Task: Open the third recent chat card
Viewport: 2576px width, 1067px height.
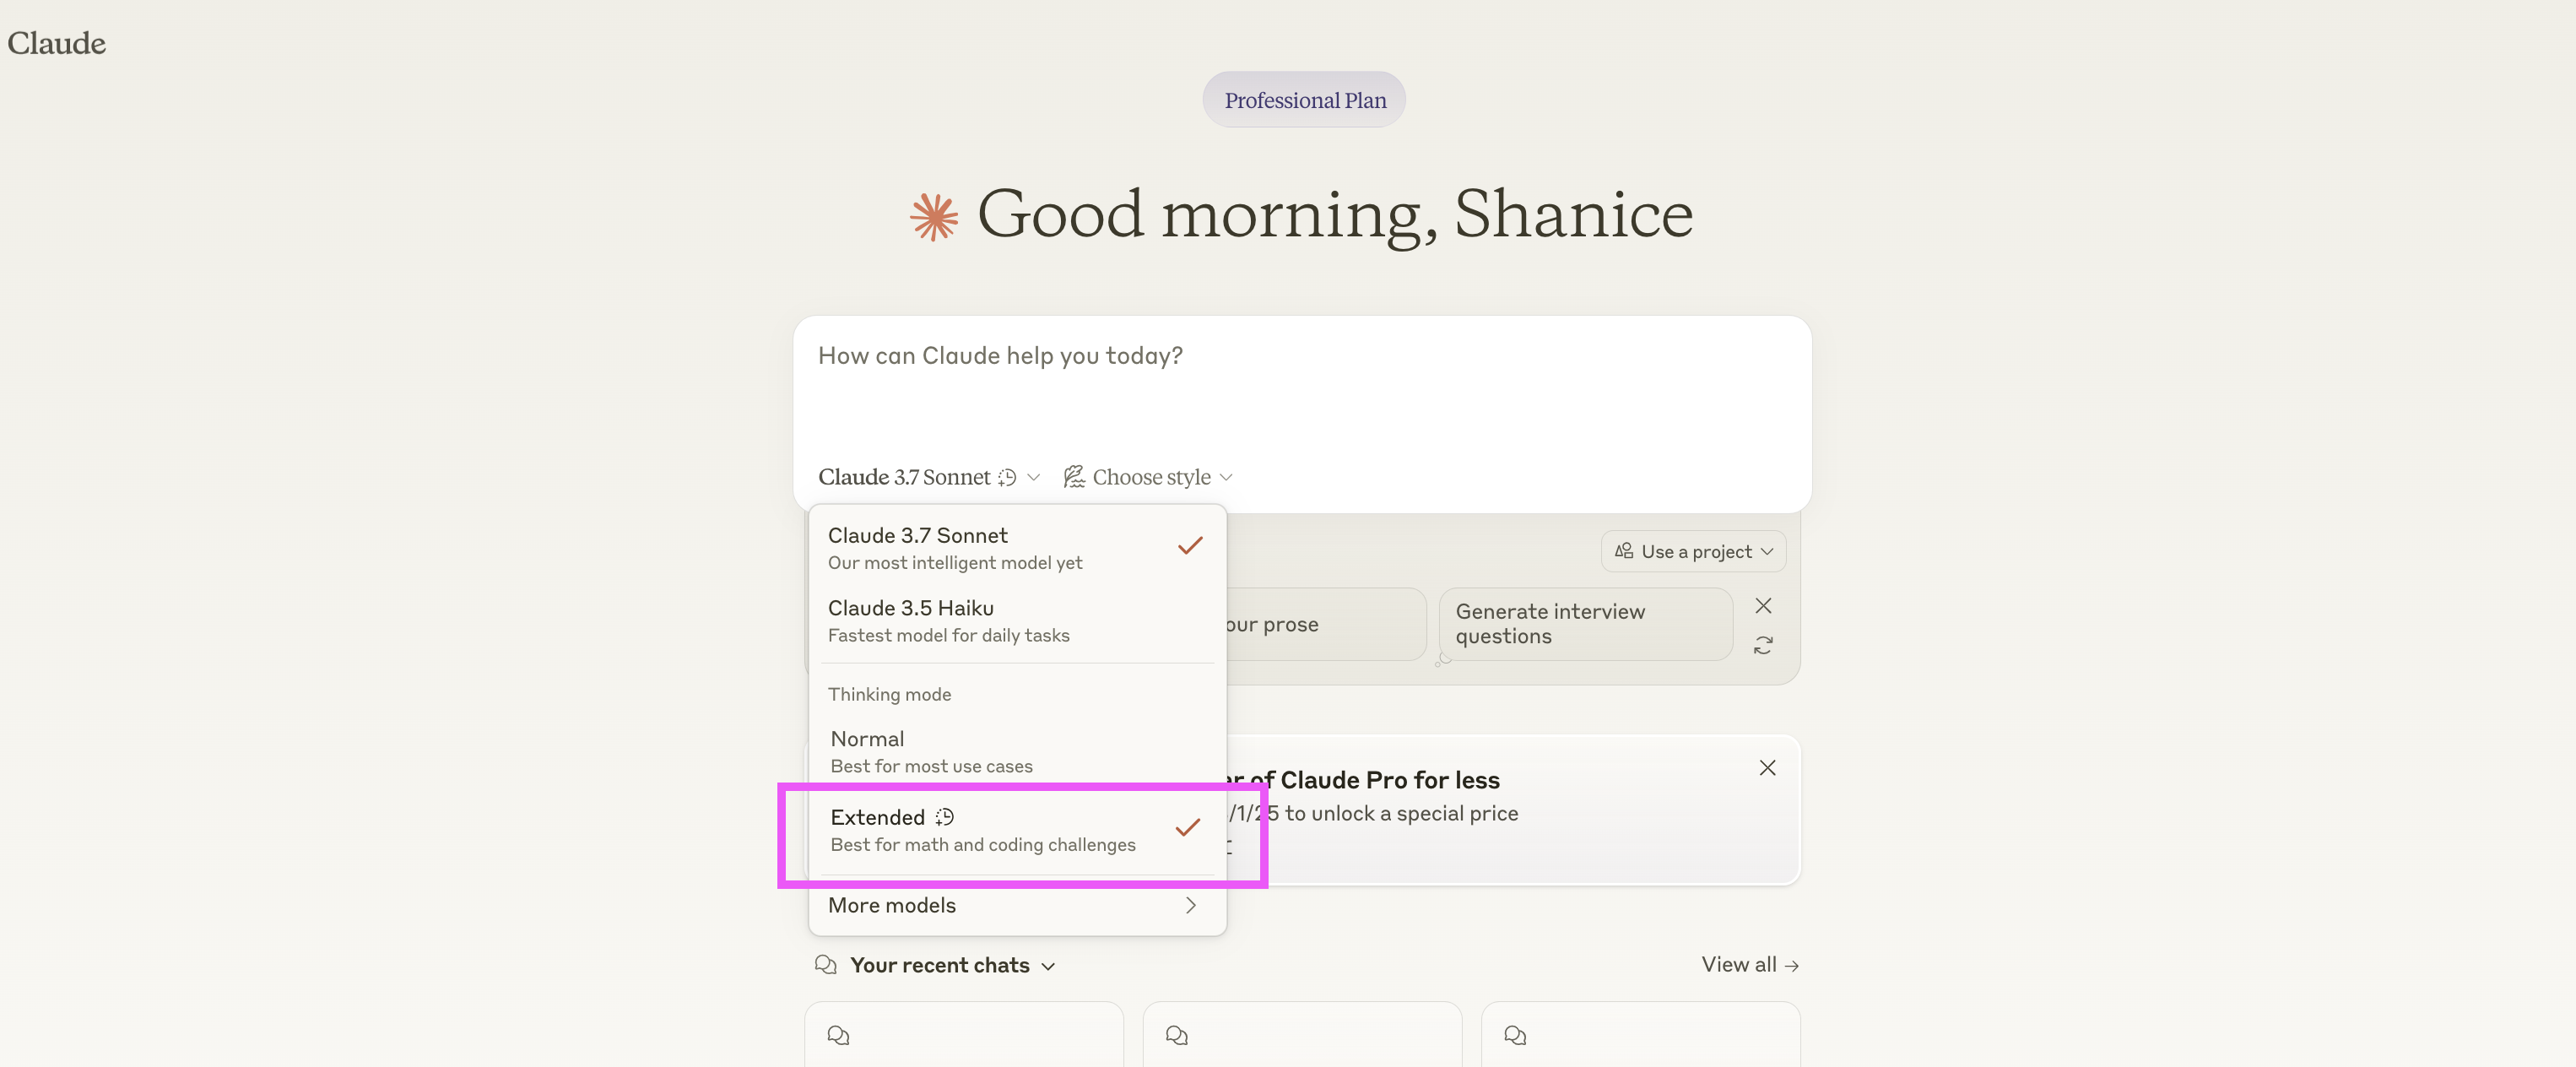Action: pos(1640,1035)
